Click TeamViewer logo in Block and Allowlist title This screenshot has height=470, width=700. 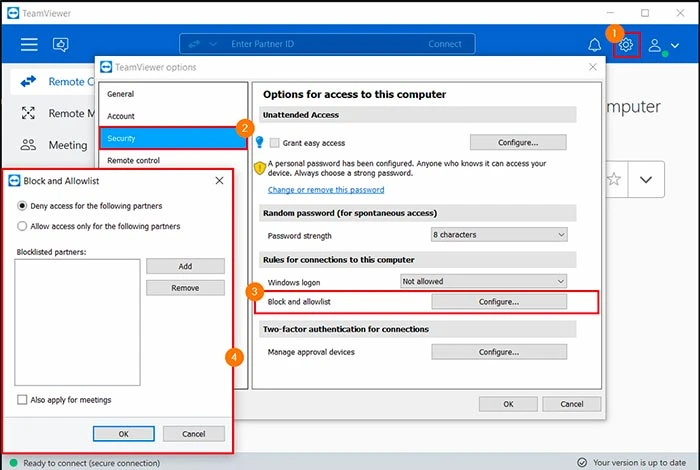coord(14,181)
